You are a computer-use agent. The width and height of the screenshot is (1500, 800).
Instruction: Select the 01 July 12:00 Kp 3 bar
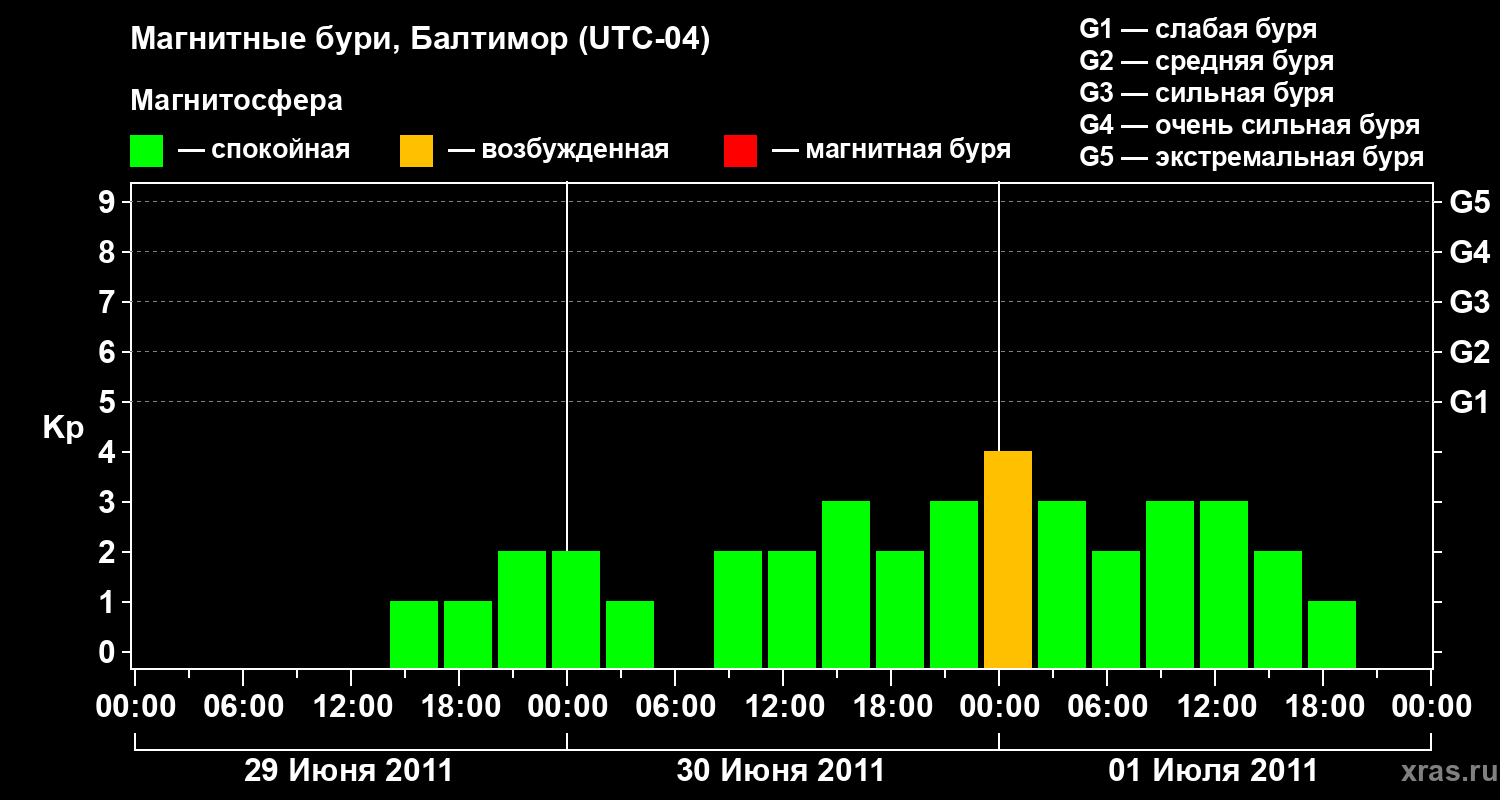1224,585
